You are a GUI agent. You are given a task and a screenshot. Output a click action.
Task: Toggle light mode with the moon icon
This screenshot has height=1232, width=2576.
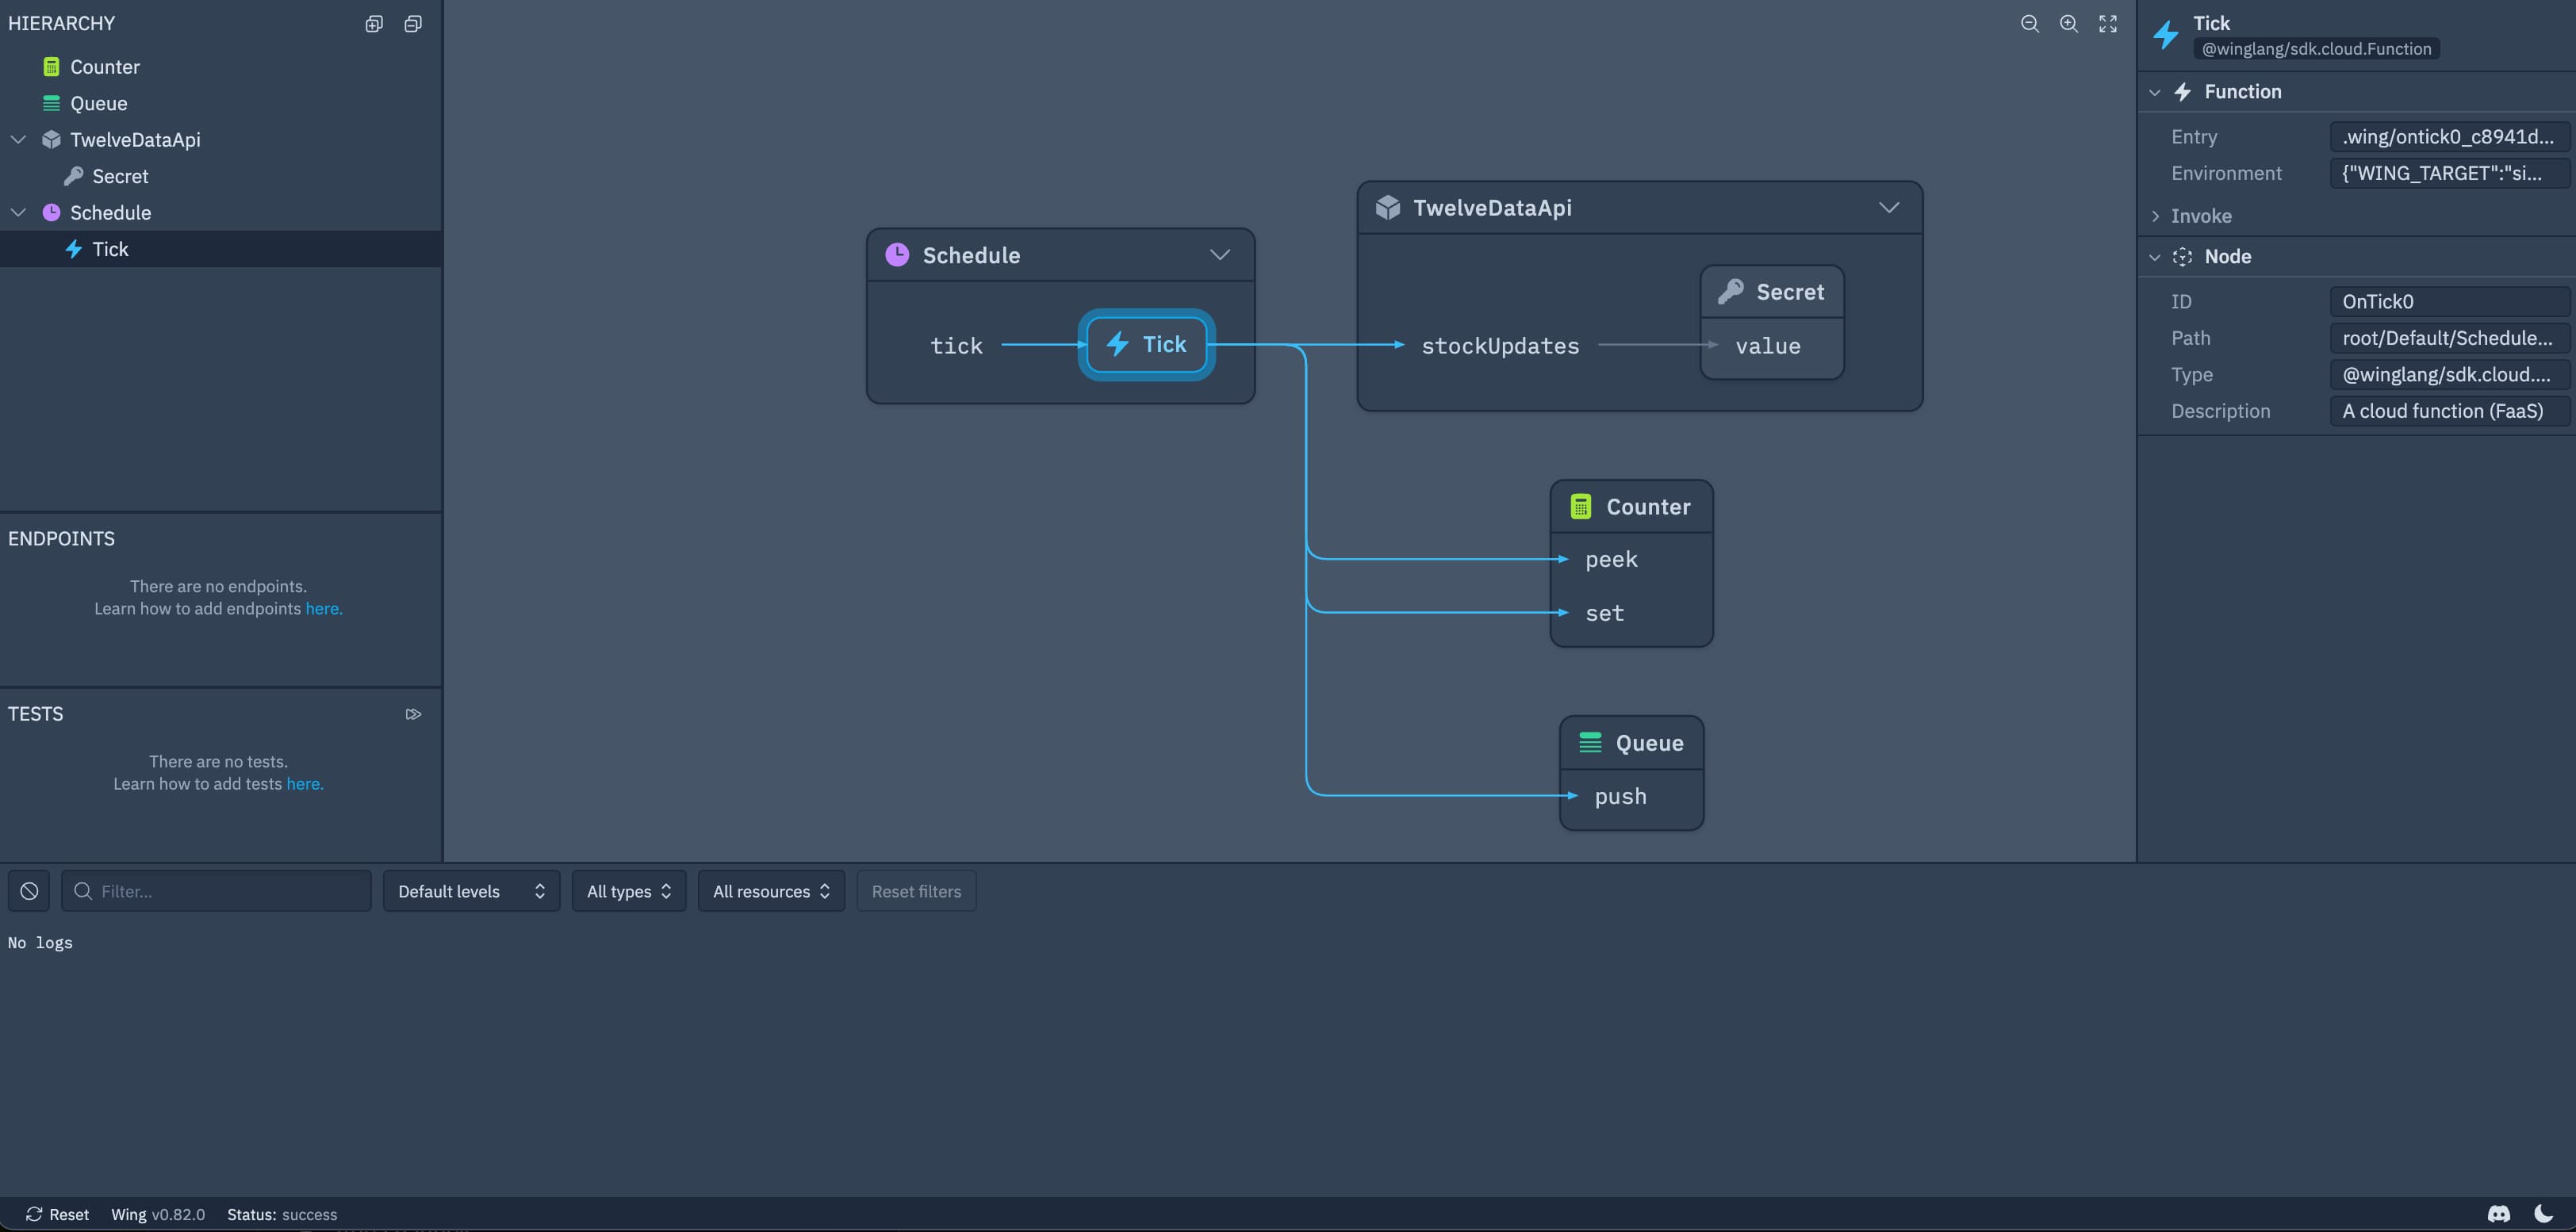click(2547, 1214)
